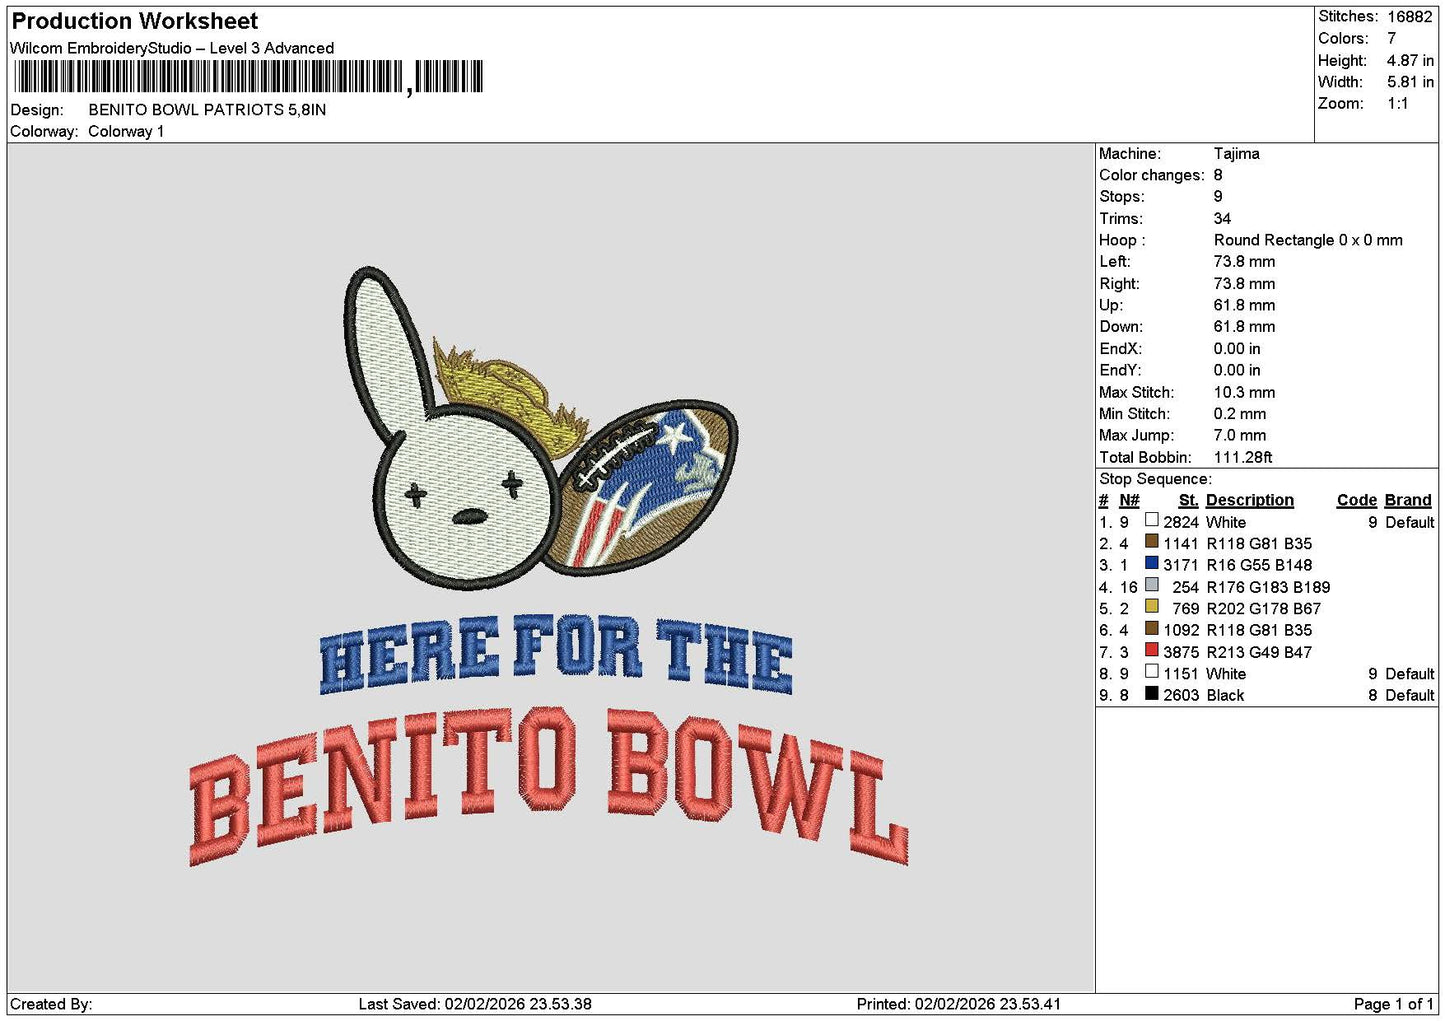Screen dimensions: 1445x1021
Task: Select design name 'BENITO BOWL PATRIOTS 5,8IN'
Action: pyautogui.click(x=207, y=110)
